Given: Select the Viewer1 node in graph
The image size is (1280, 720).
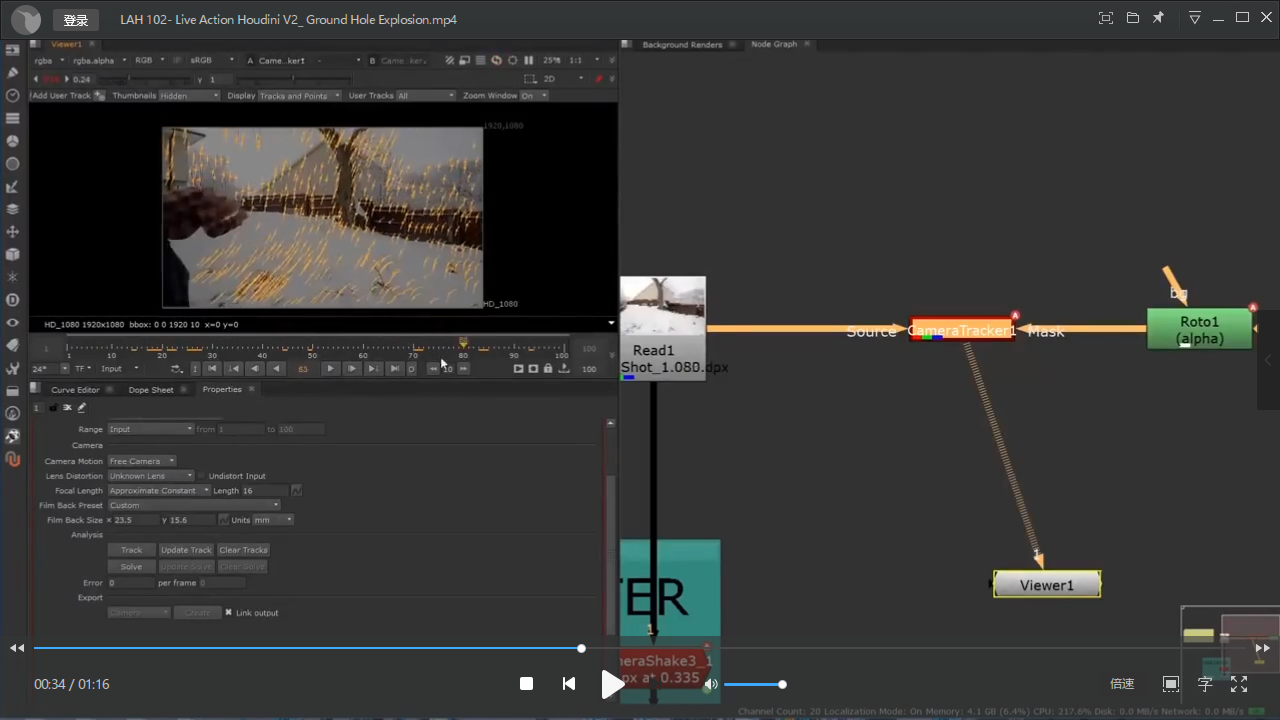Looking at the screenshot, I should coord(1047,585).
